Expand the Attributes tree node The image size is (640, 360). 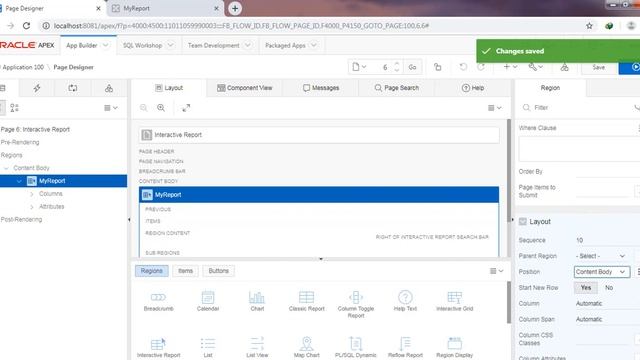point(32,207)
